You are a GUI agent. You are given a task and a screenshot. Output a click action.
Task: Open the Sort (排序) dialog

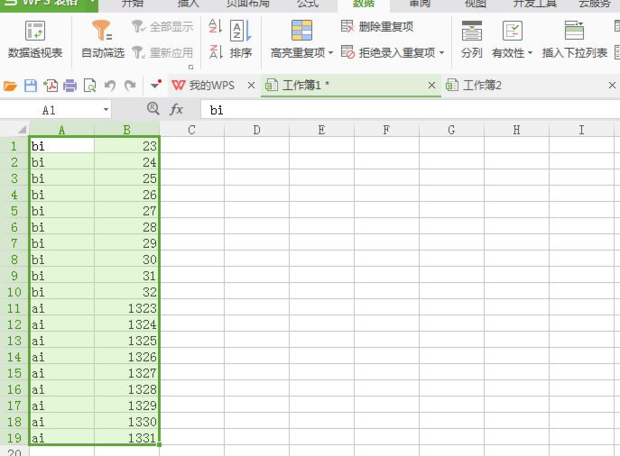click(240, 40)
